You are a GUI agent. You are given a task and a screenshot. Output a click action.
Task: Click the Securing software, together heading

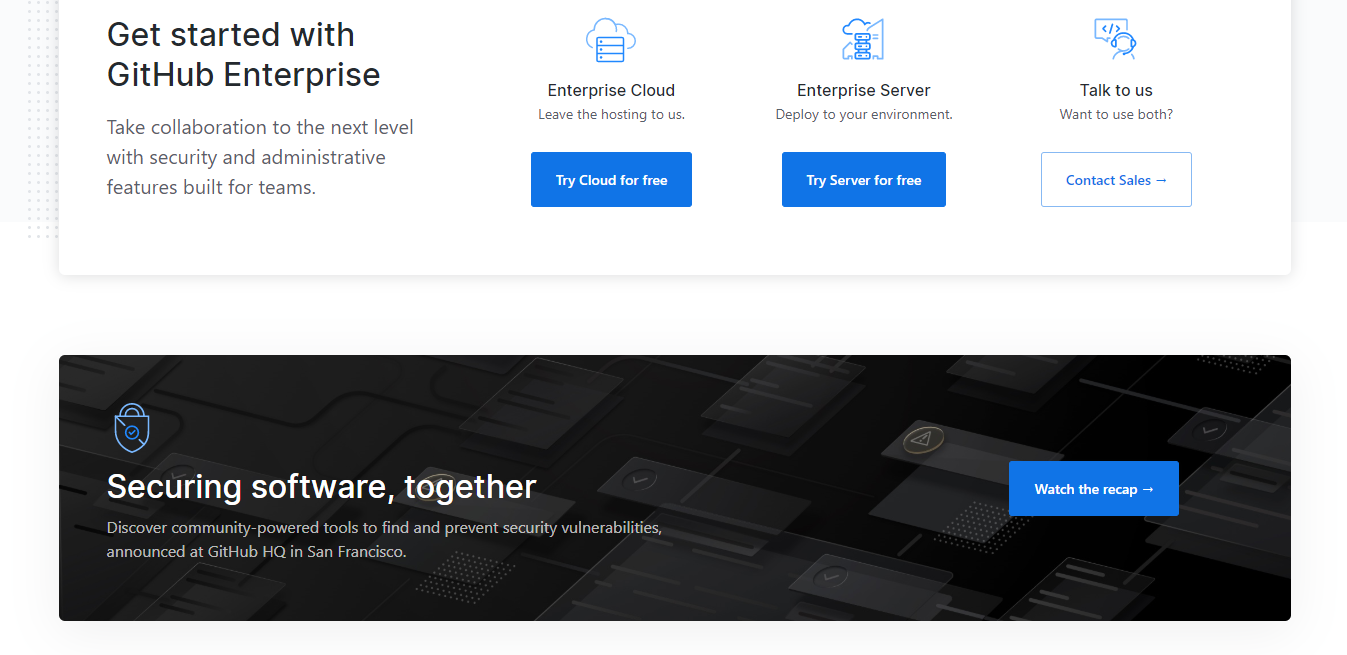pos(322,486)
